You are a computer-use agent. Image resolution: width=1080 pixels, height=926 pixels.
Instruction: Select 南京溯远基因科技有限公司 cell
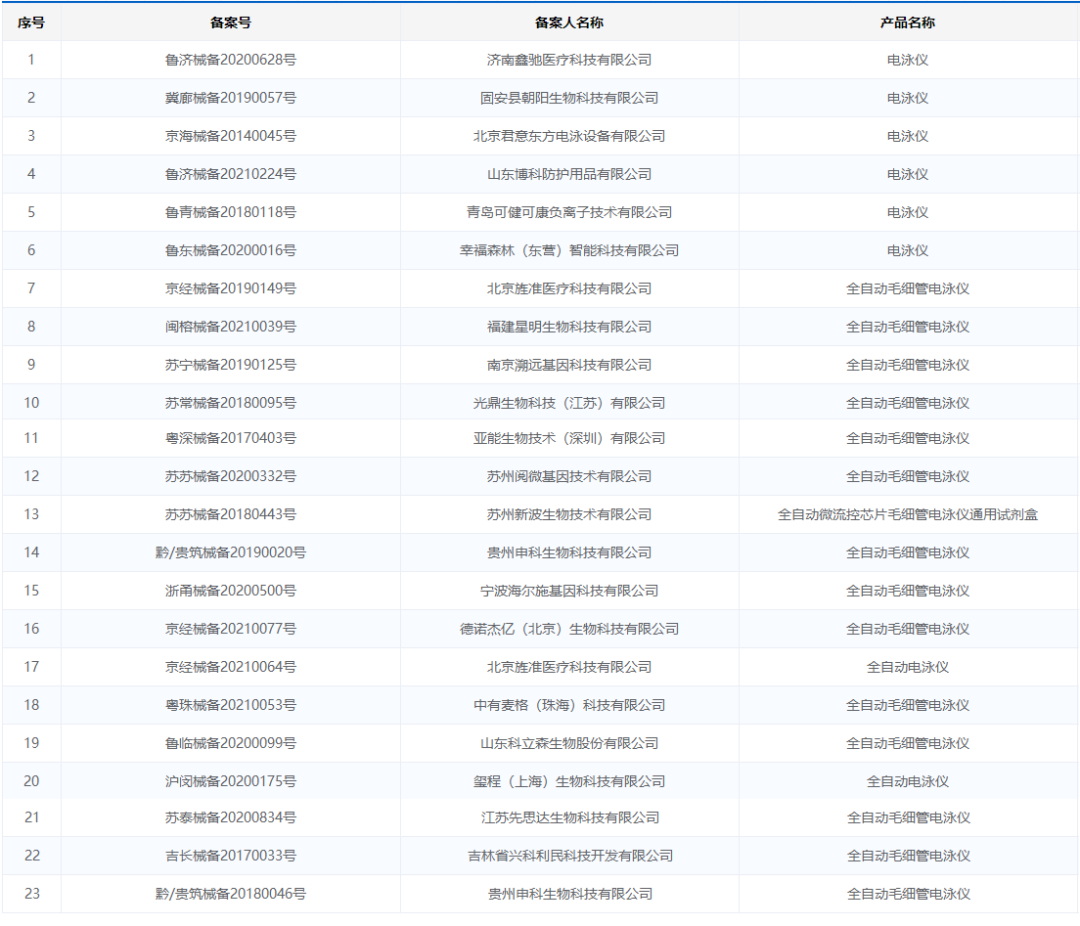pyautogui.click(x=569, y=364)
